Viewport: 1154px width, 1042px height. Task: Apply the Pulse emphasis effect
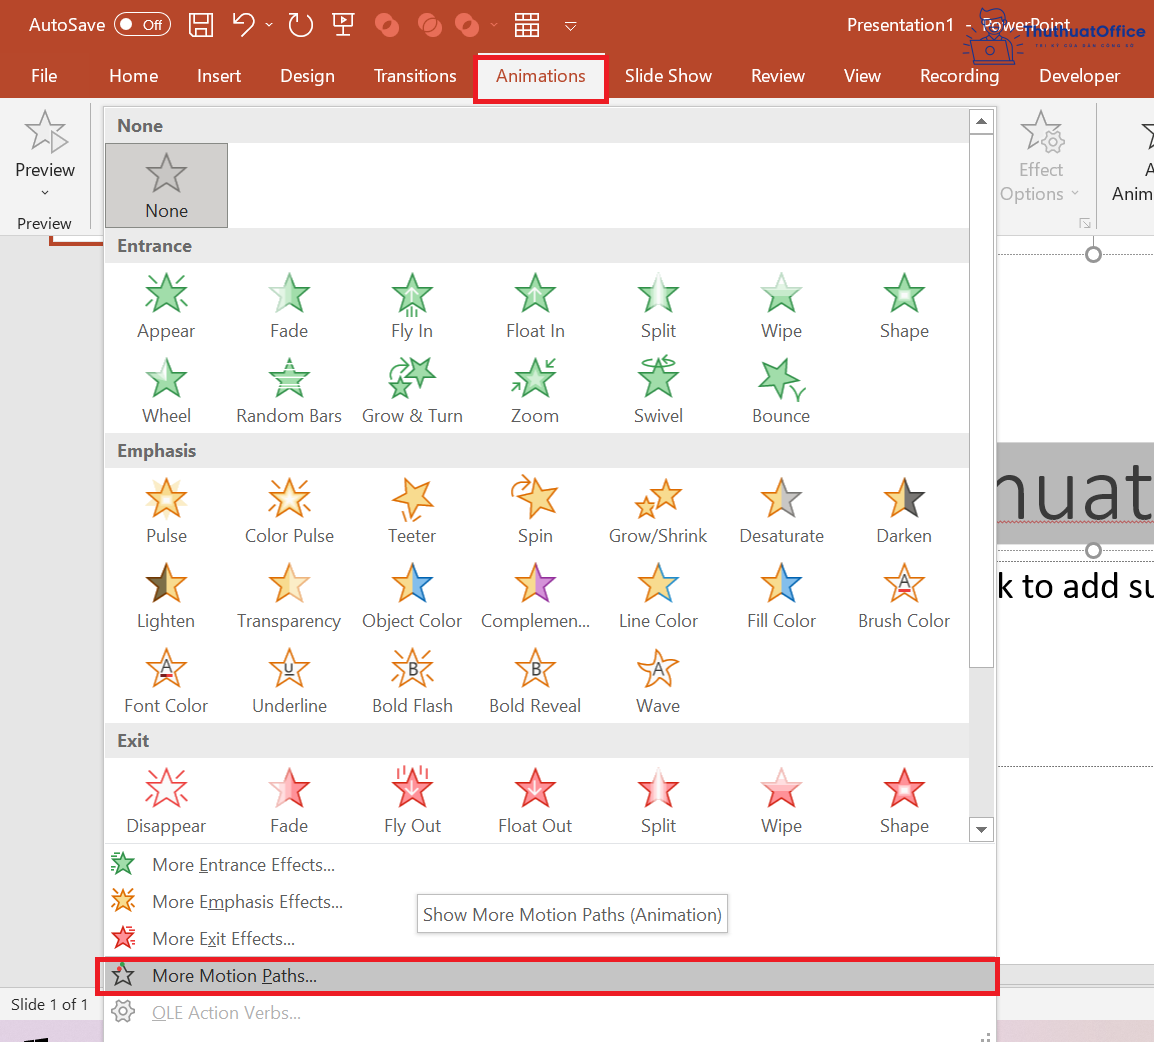[x=166, y=510]
